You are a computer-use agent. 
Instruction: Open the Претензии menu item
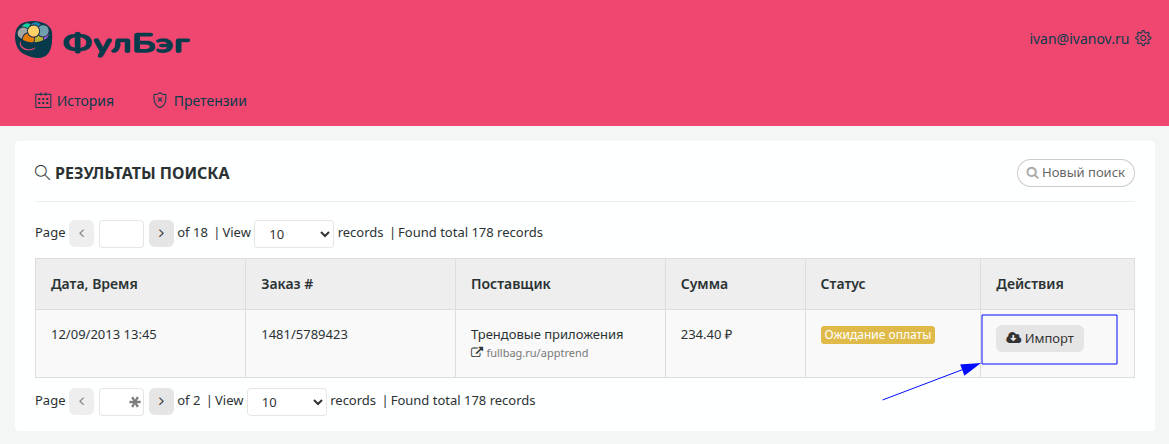210,101
